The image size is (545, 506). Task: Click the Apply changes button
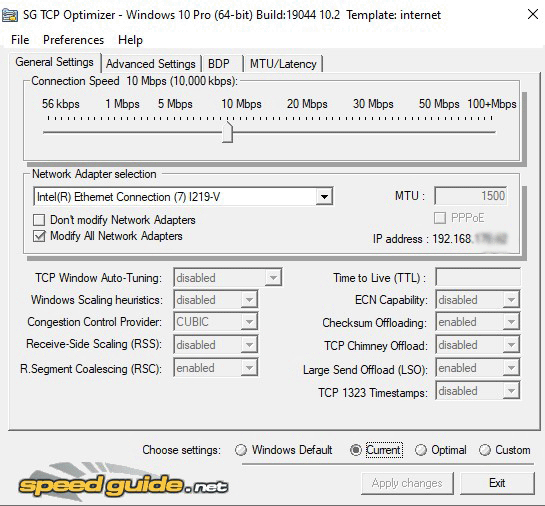407,483
